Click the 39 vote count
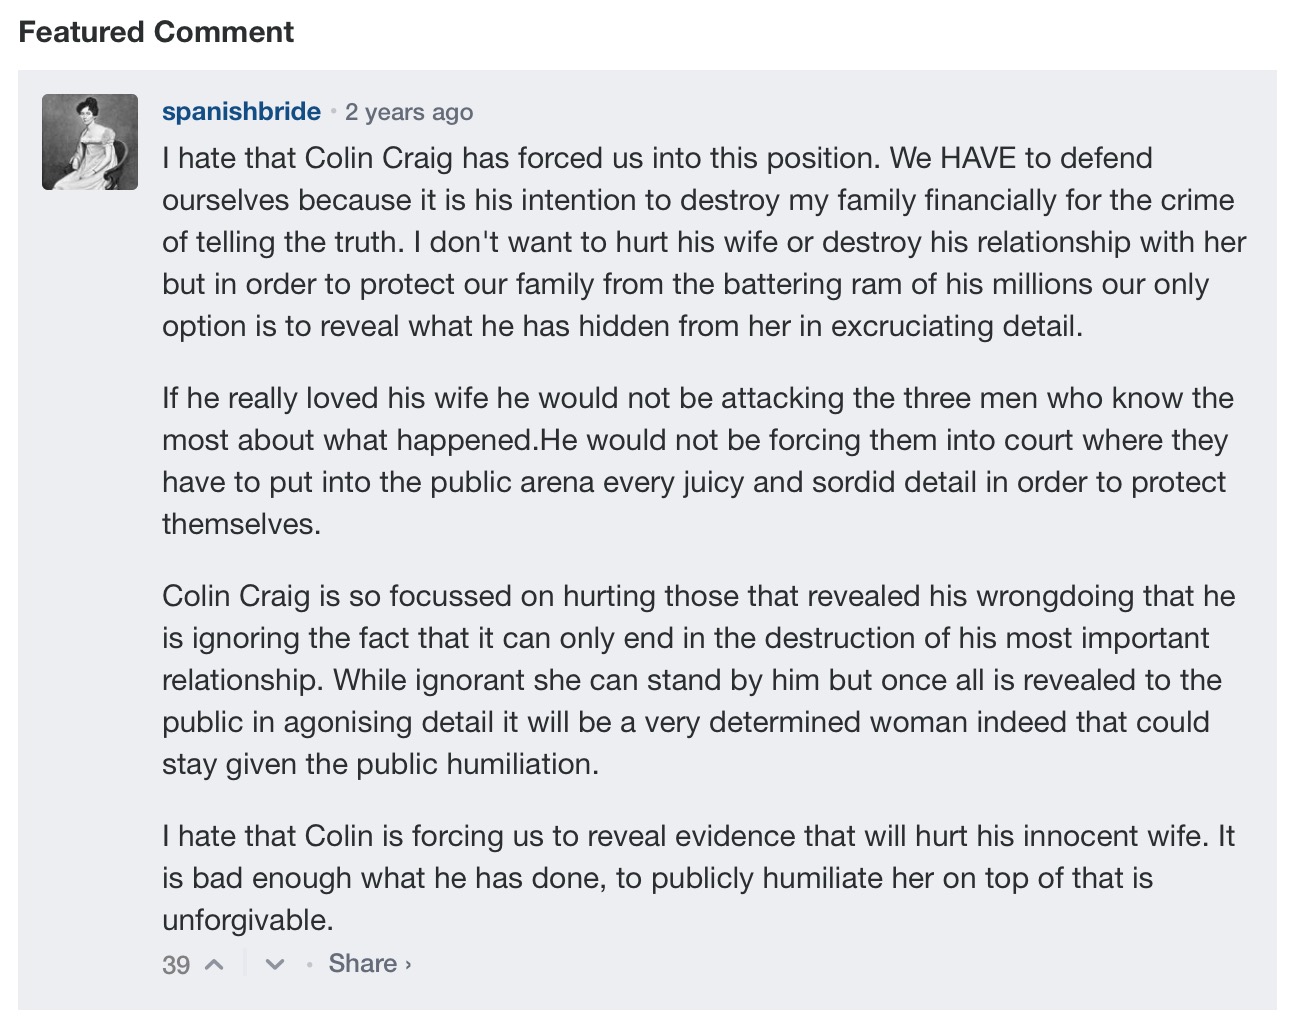1302x1034 pixels. coord(176,965)
